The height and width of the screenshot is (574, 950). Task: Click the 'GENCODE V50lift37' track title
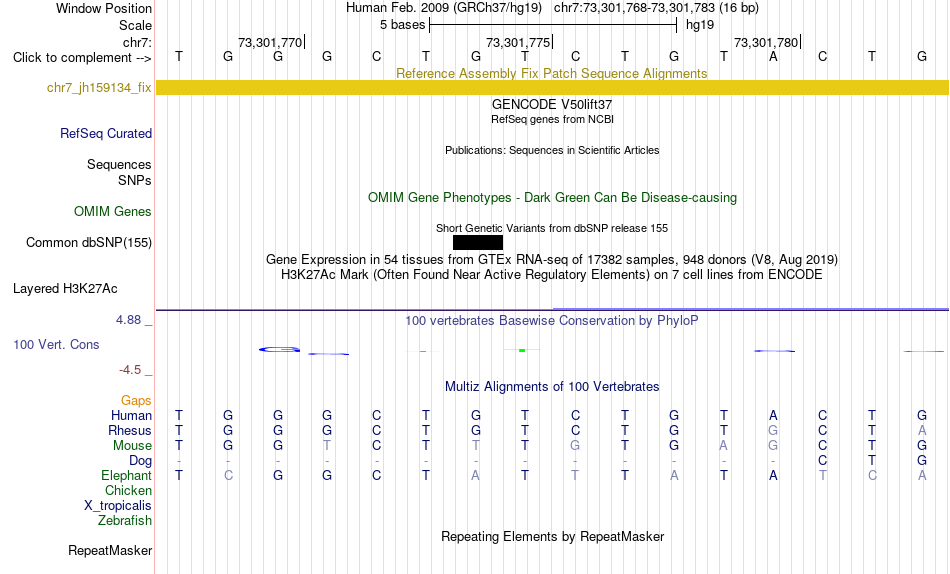552,104
